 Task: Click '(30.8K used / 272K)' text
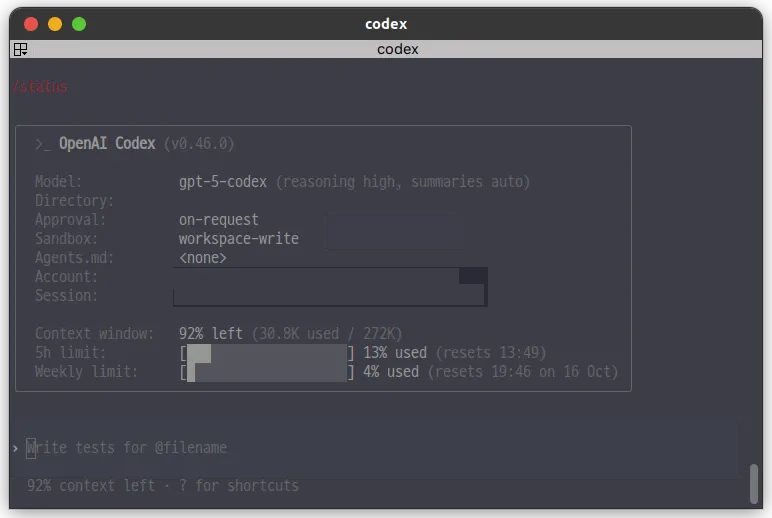pos(327,334)
